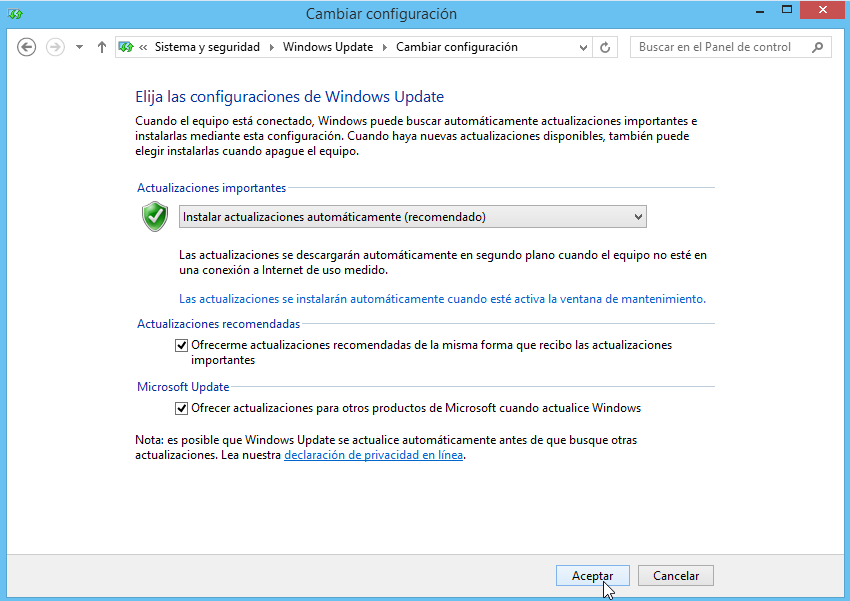Go up one level with Up arrow
This screenshot has width=850, height=601.
[101, 47]
